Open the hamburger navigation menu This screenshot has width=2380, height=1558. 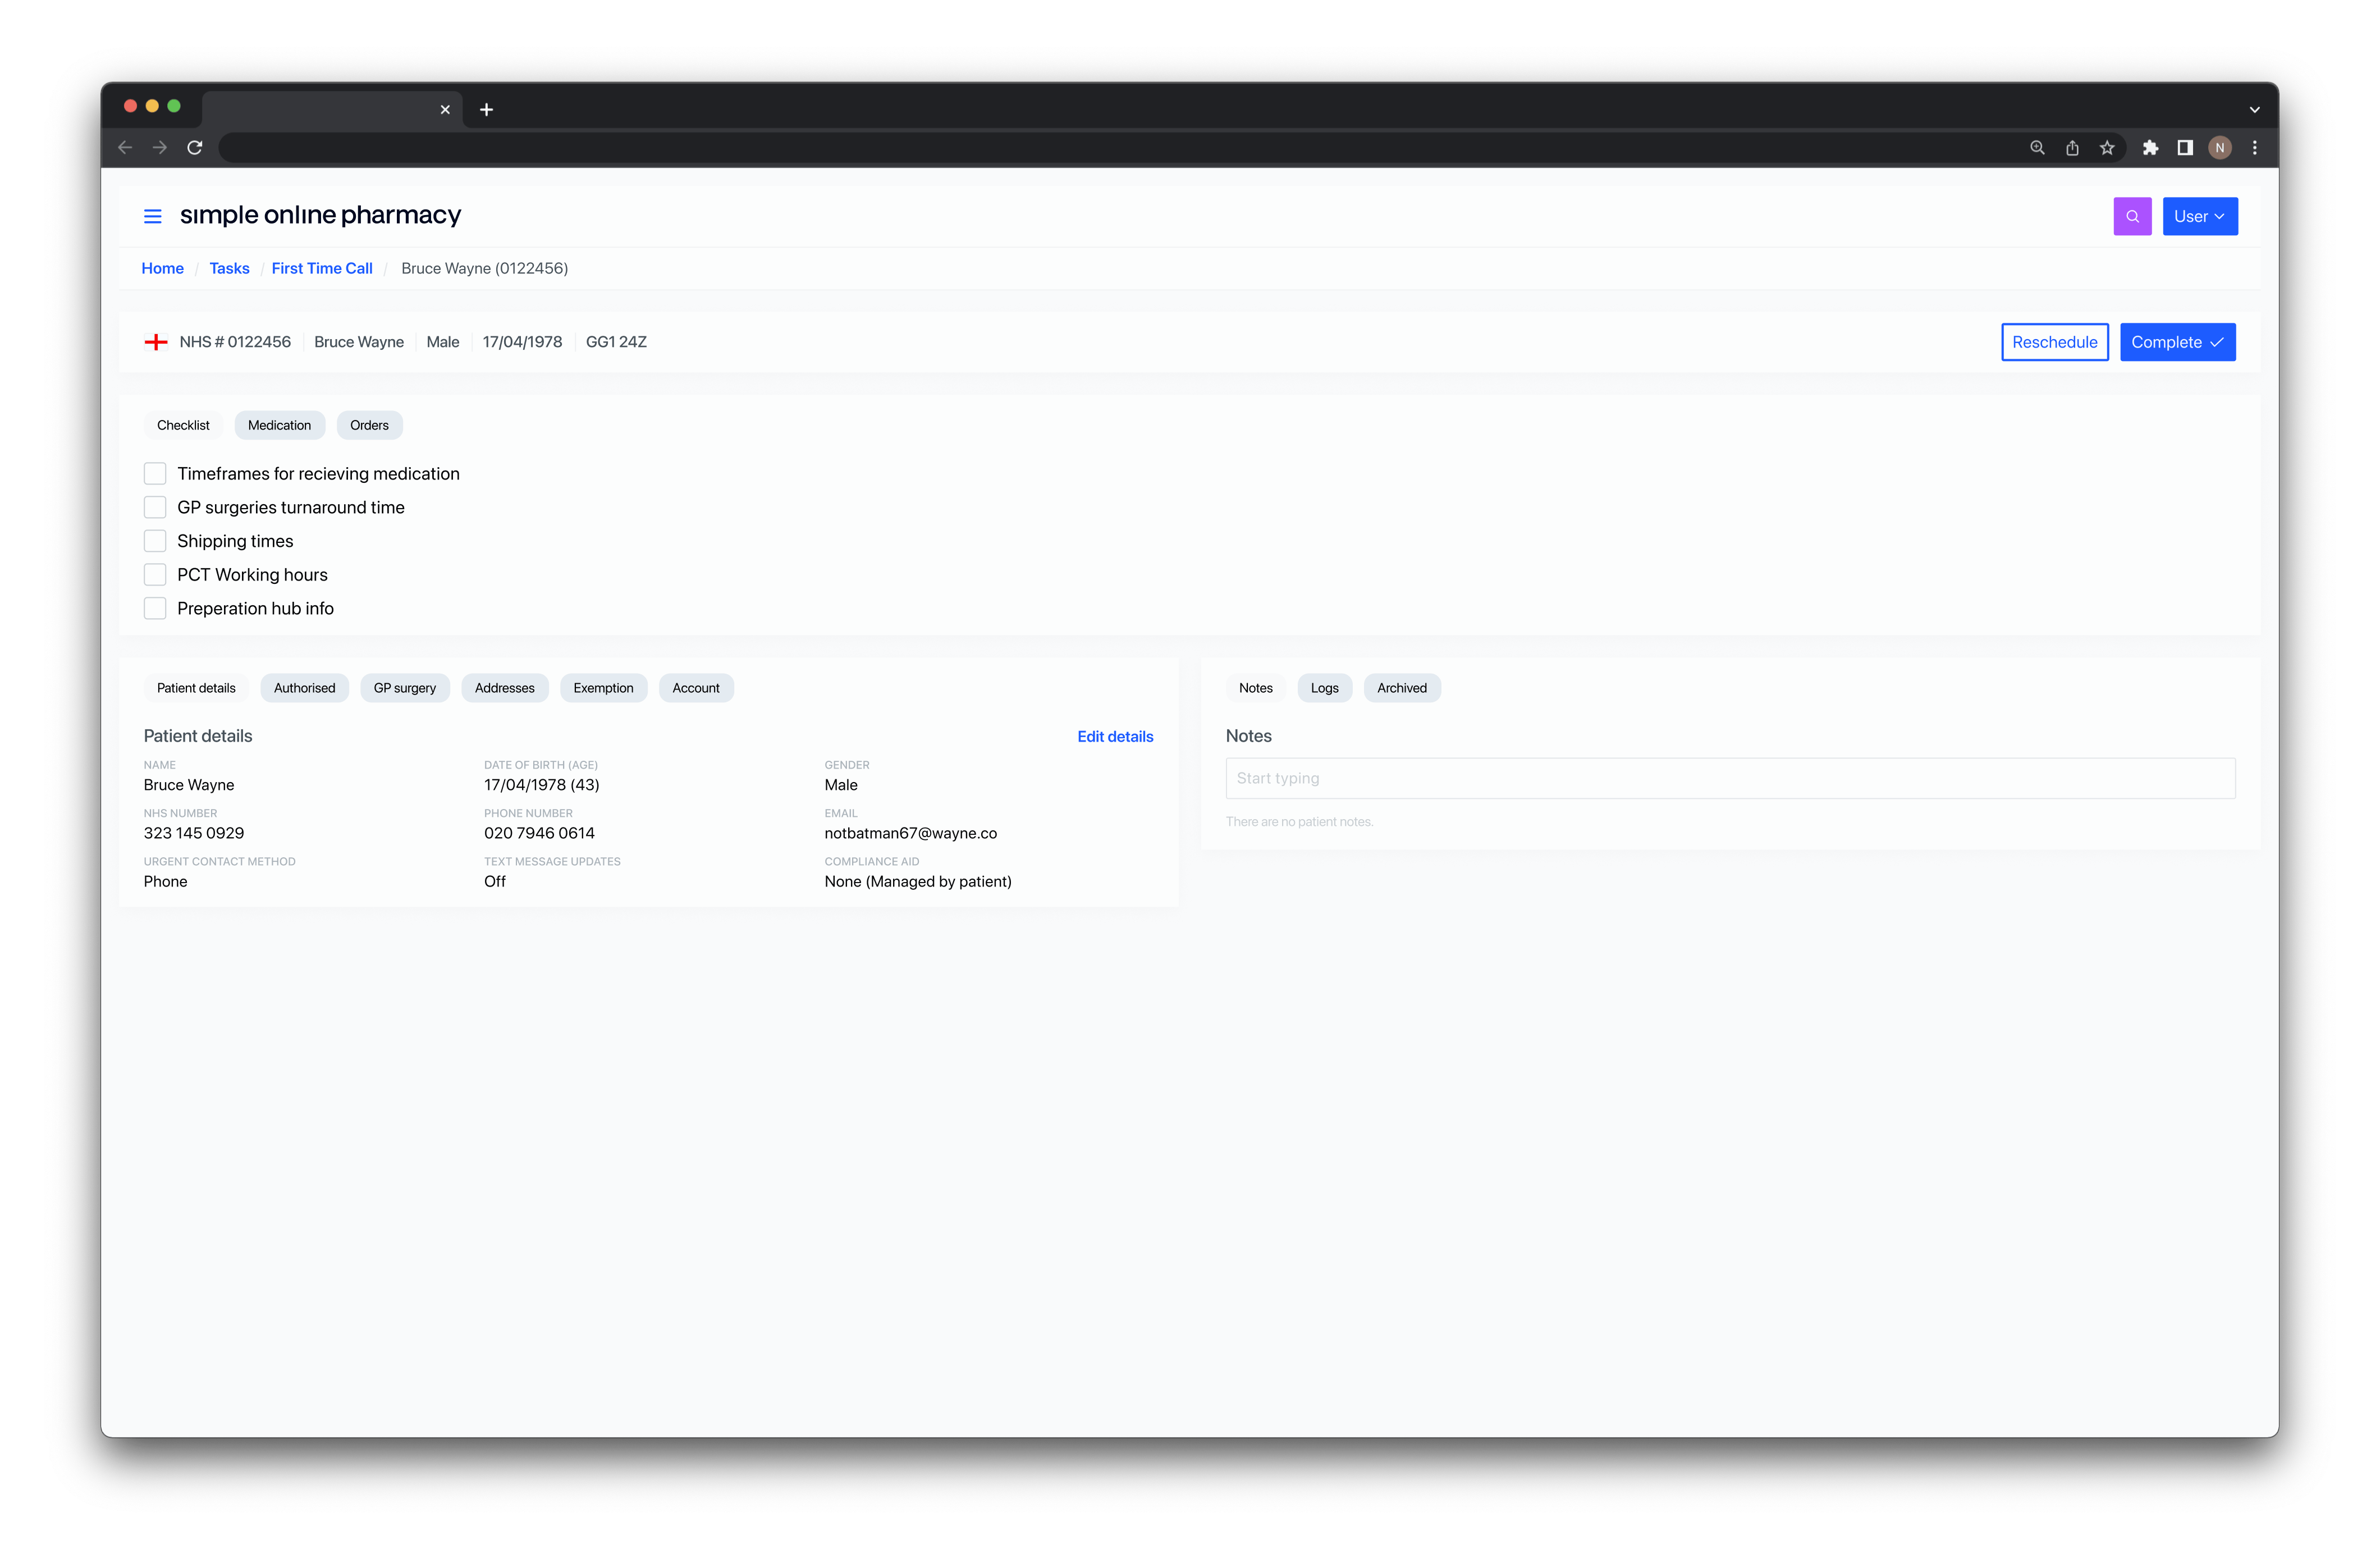point(153,216)
